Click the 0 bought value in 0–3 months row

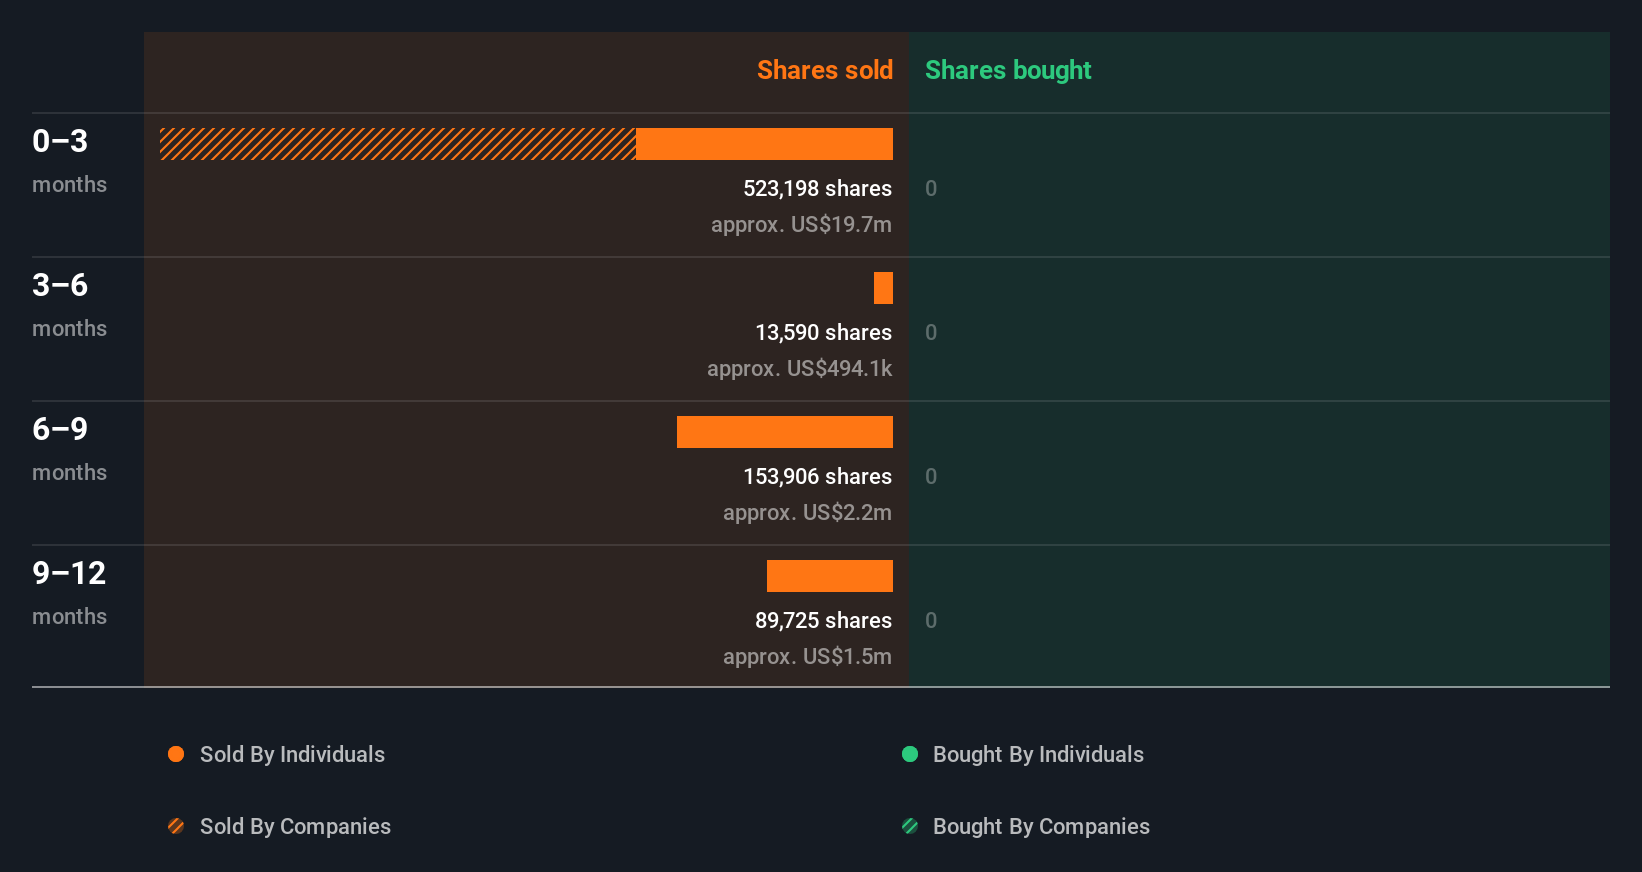pyautogui.click(x=931, y=188)
